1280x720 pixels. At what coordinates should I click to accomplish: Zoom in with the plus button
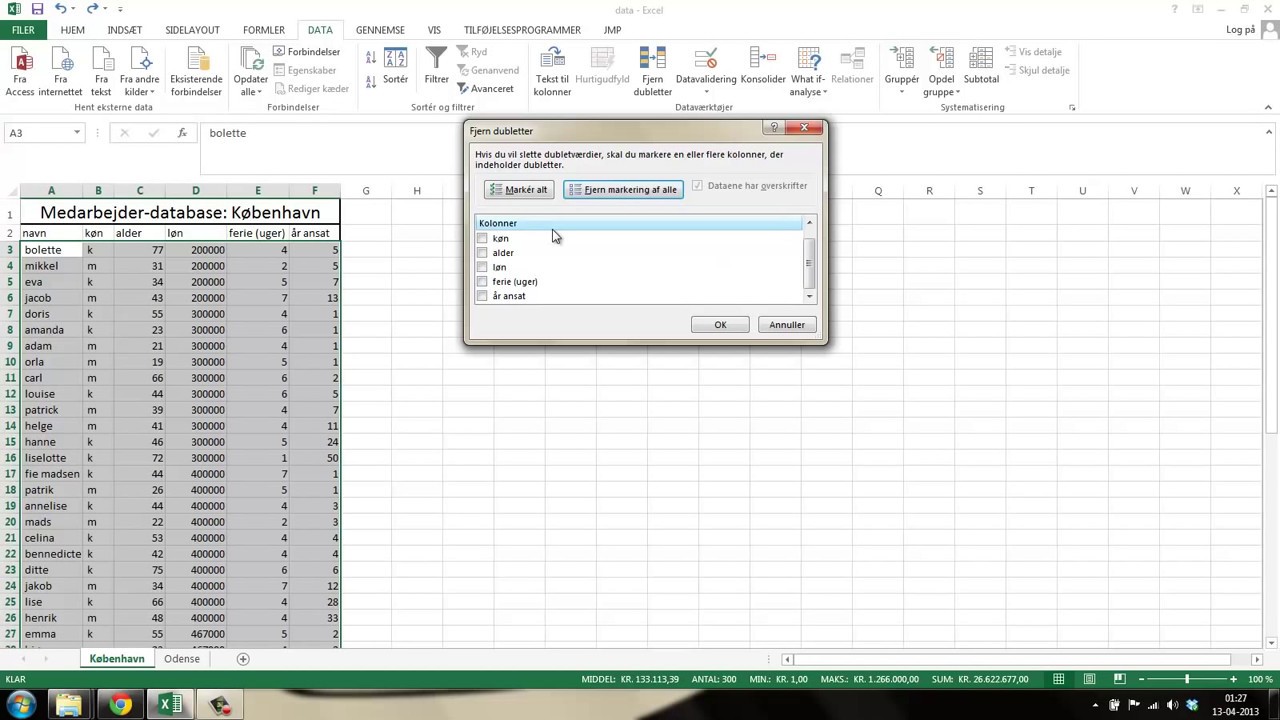coord(1233,679)
